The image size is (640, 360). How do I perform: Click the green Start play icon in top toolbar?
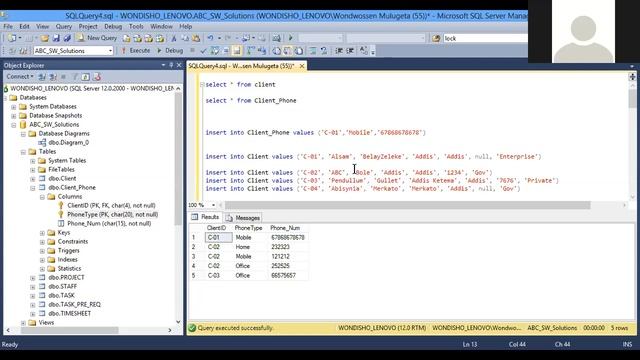coord(291,38)
